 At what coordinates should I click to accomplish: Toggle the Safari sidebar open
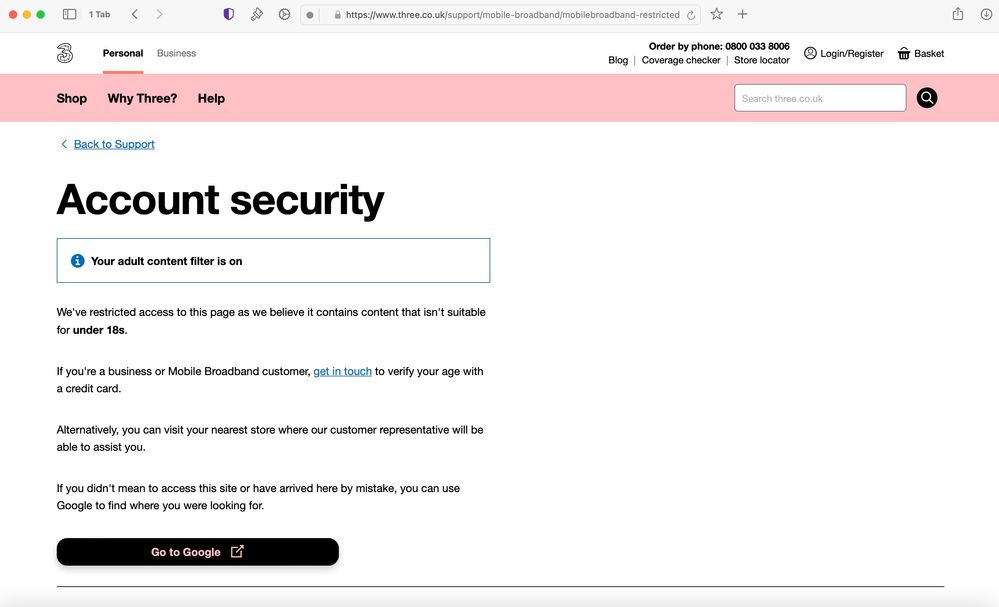(x=70, y=14)
